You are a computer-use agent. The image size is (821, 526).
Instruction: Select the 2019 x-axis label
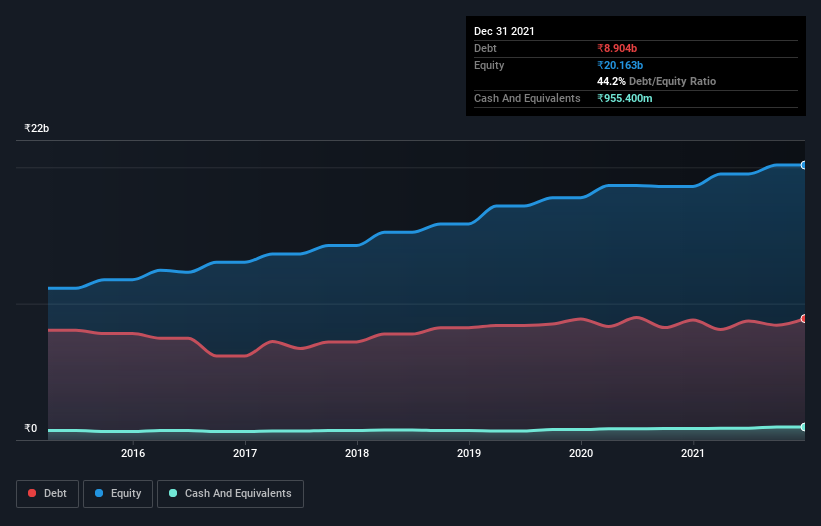469,453
